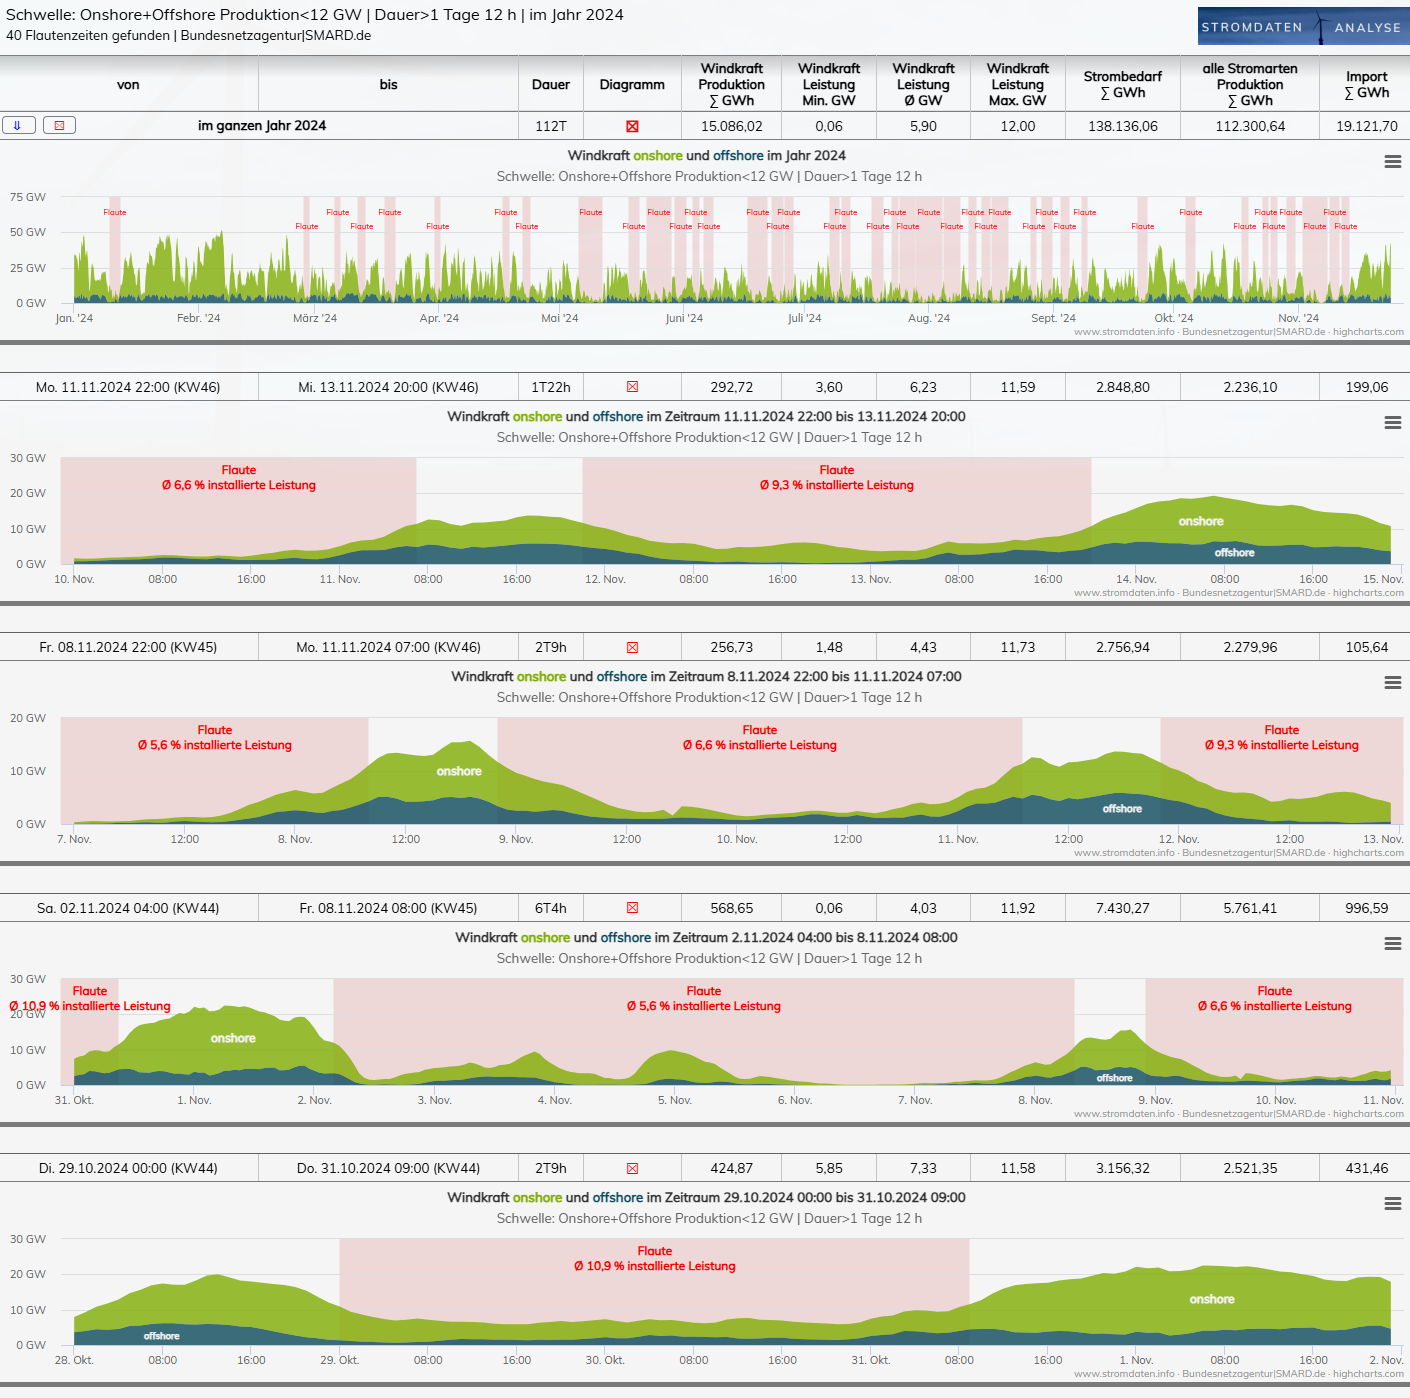Open chart menu for 8.11.–11.11.2024 diagram
Image resolution: width=1410 pixels, height=1398 pixels.
(x=1392, y=683)
